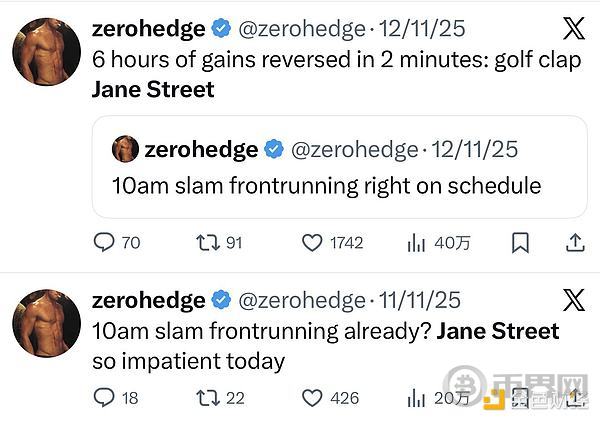Bookmark the golf clap Jane Street tweet

(520, 242)
